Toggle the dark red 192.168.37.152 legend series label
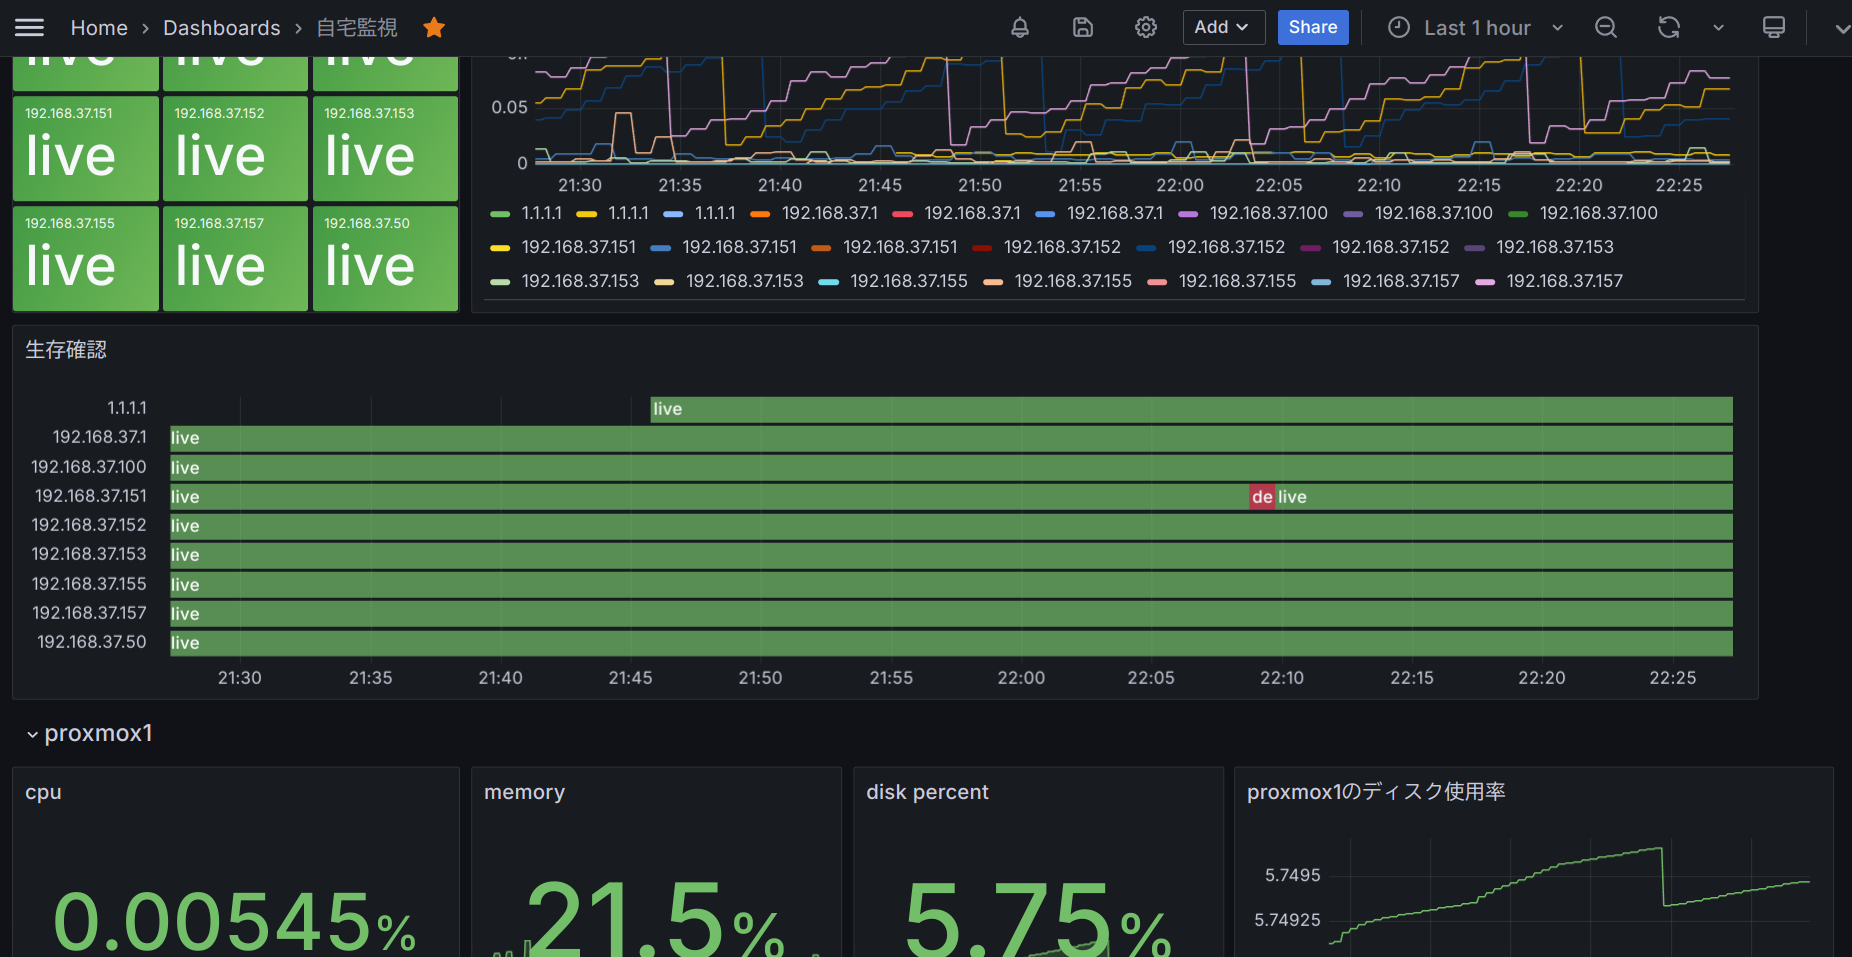This screenshot has height=957, width=1852. pyautogui.click(x=1061, y=248)
